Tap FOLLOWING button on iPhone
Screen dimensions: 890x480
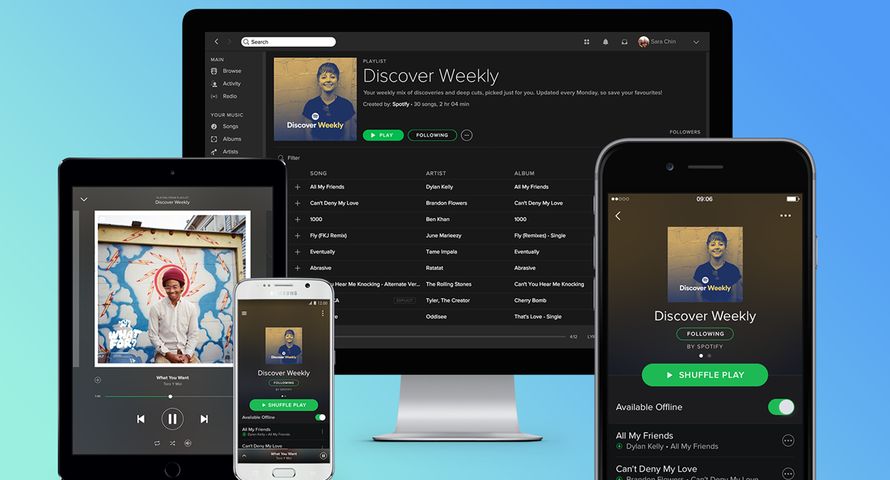(705, 334)
